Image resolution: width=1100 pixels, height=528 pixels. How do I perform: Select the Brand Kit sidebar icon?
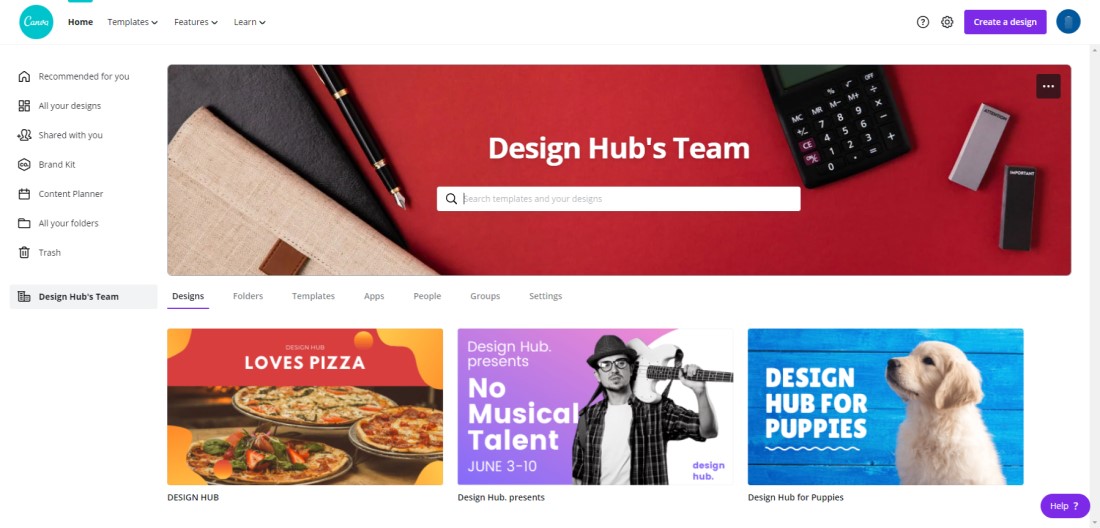pyautogui.click(x=24, y=165)
